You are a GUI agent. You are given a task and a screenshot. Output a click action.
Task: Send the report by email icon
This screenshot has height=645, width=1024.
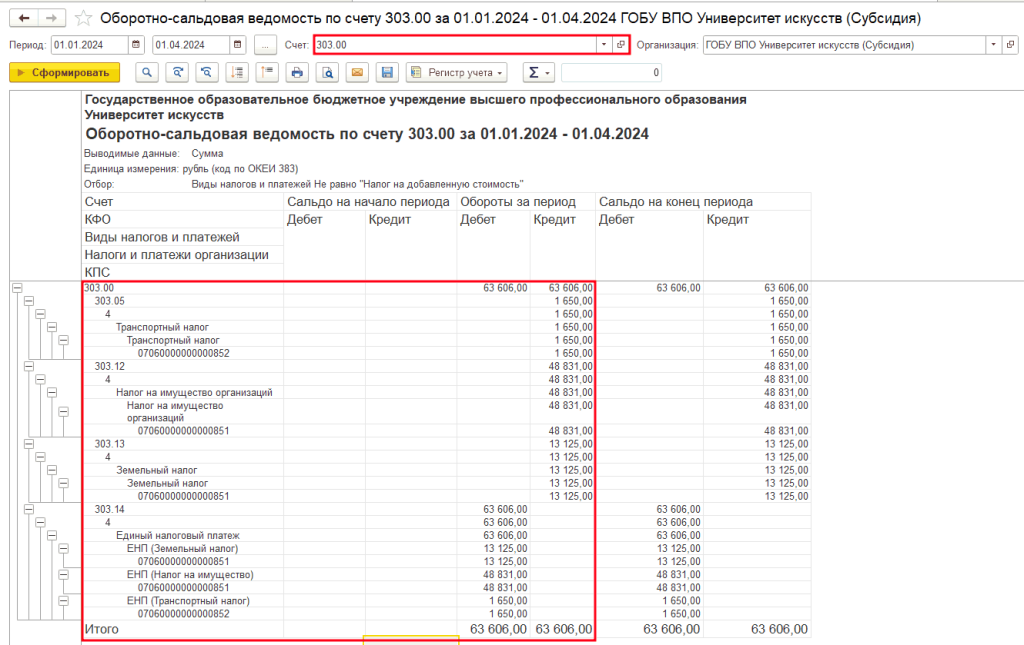pyautogui.click(x=357, y=72)
